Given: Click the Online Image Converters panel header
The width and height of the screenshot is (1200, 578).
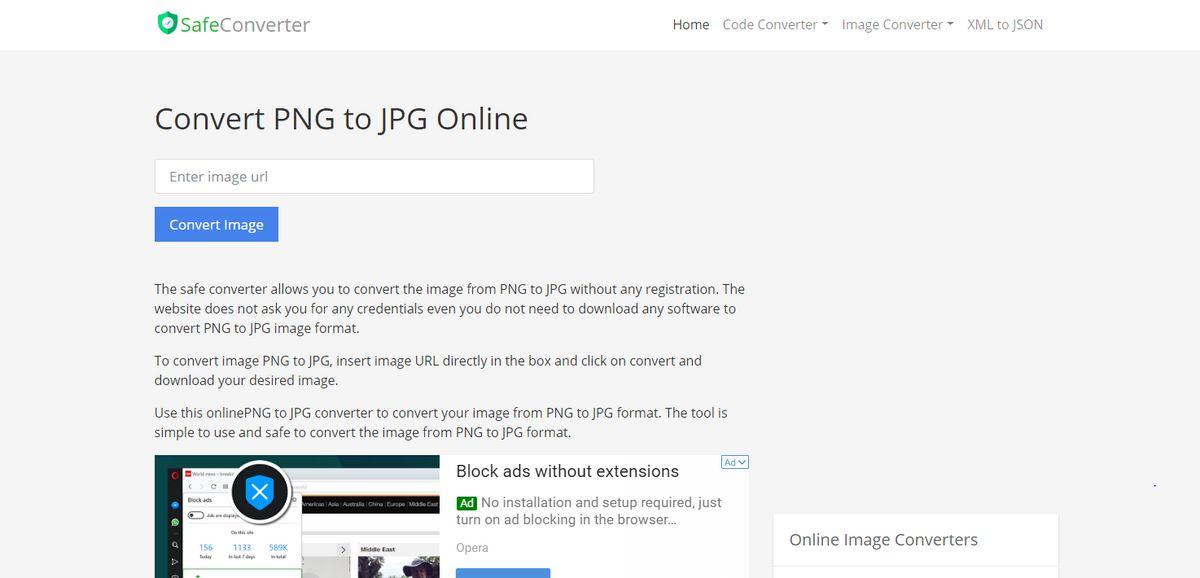Looking at the screenshot, I should pos(883,540).
